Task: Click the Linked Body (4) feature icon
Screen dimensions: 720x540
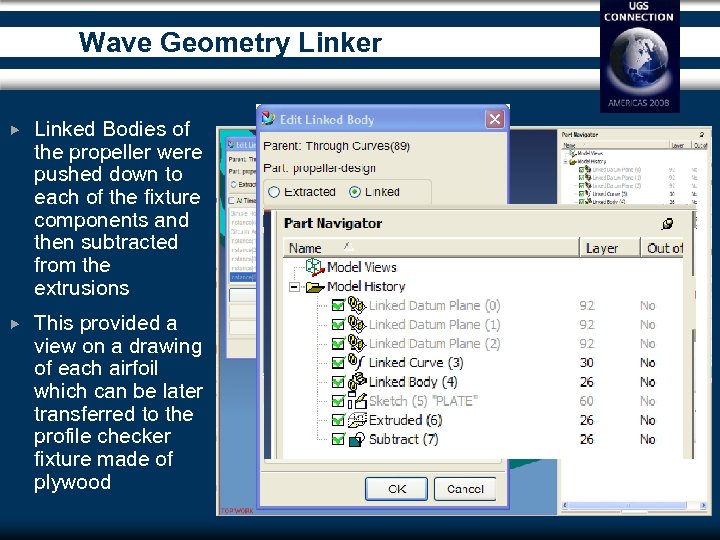Action: (357, 381)
